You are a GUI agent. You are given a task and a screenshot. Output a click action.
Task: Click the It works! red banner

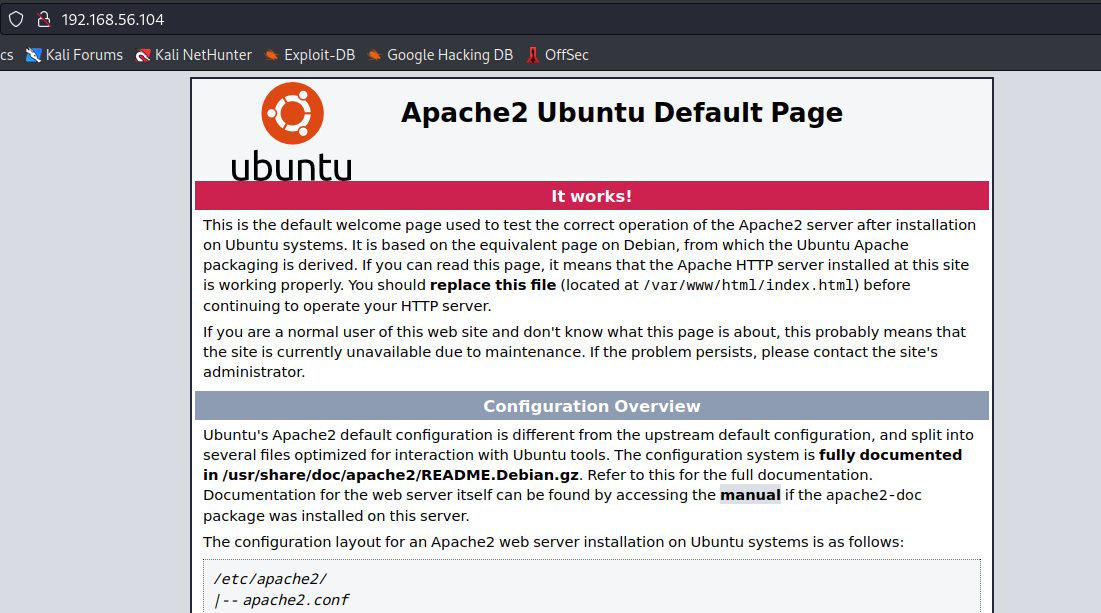click(592, 196)
